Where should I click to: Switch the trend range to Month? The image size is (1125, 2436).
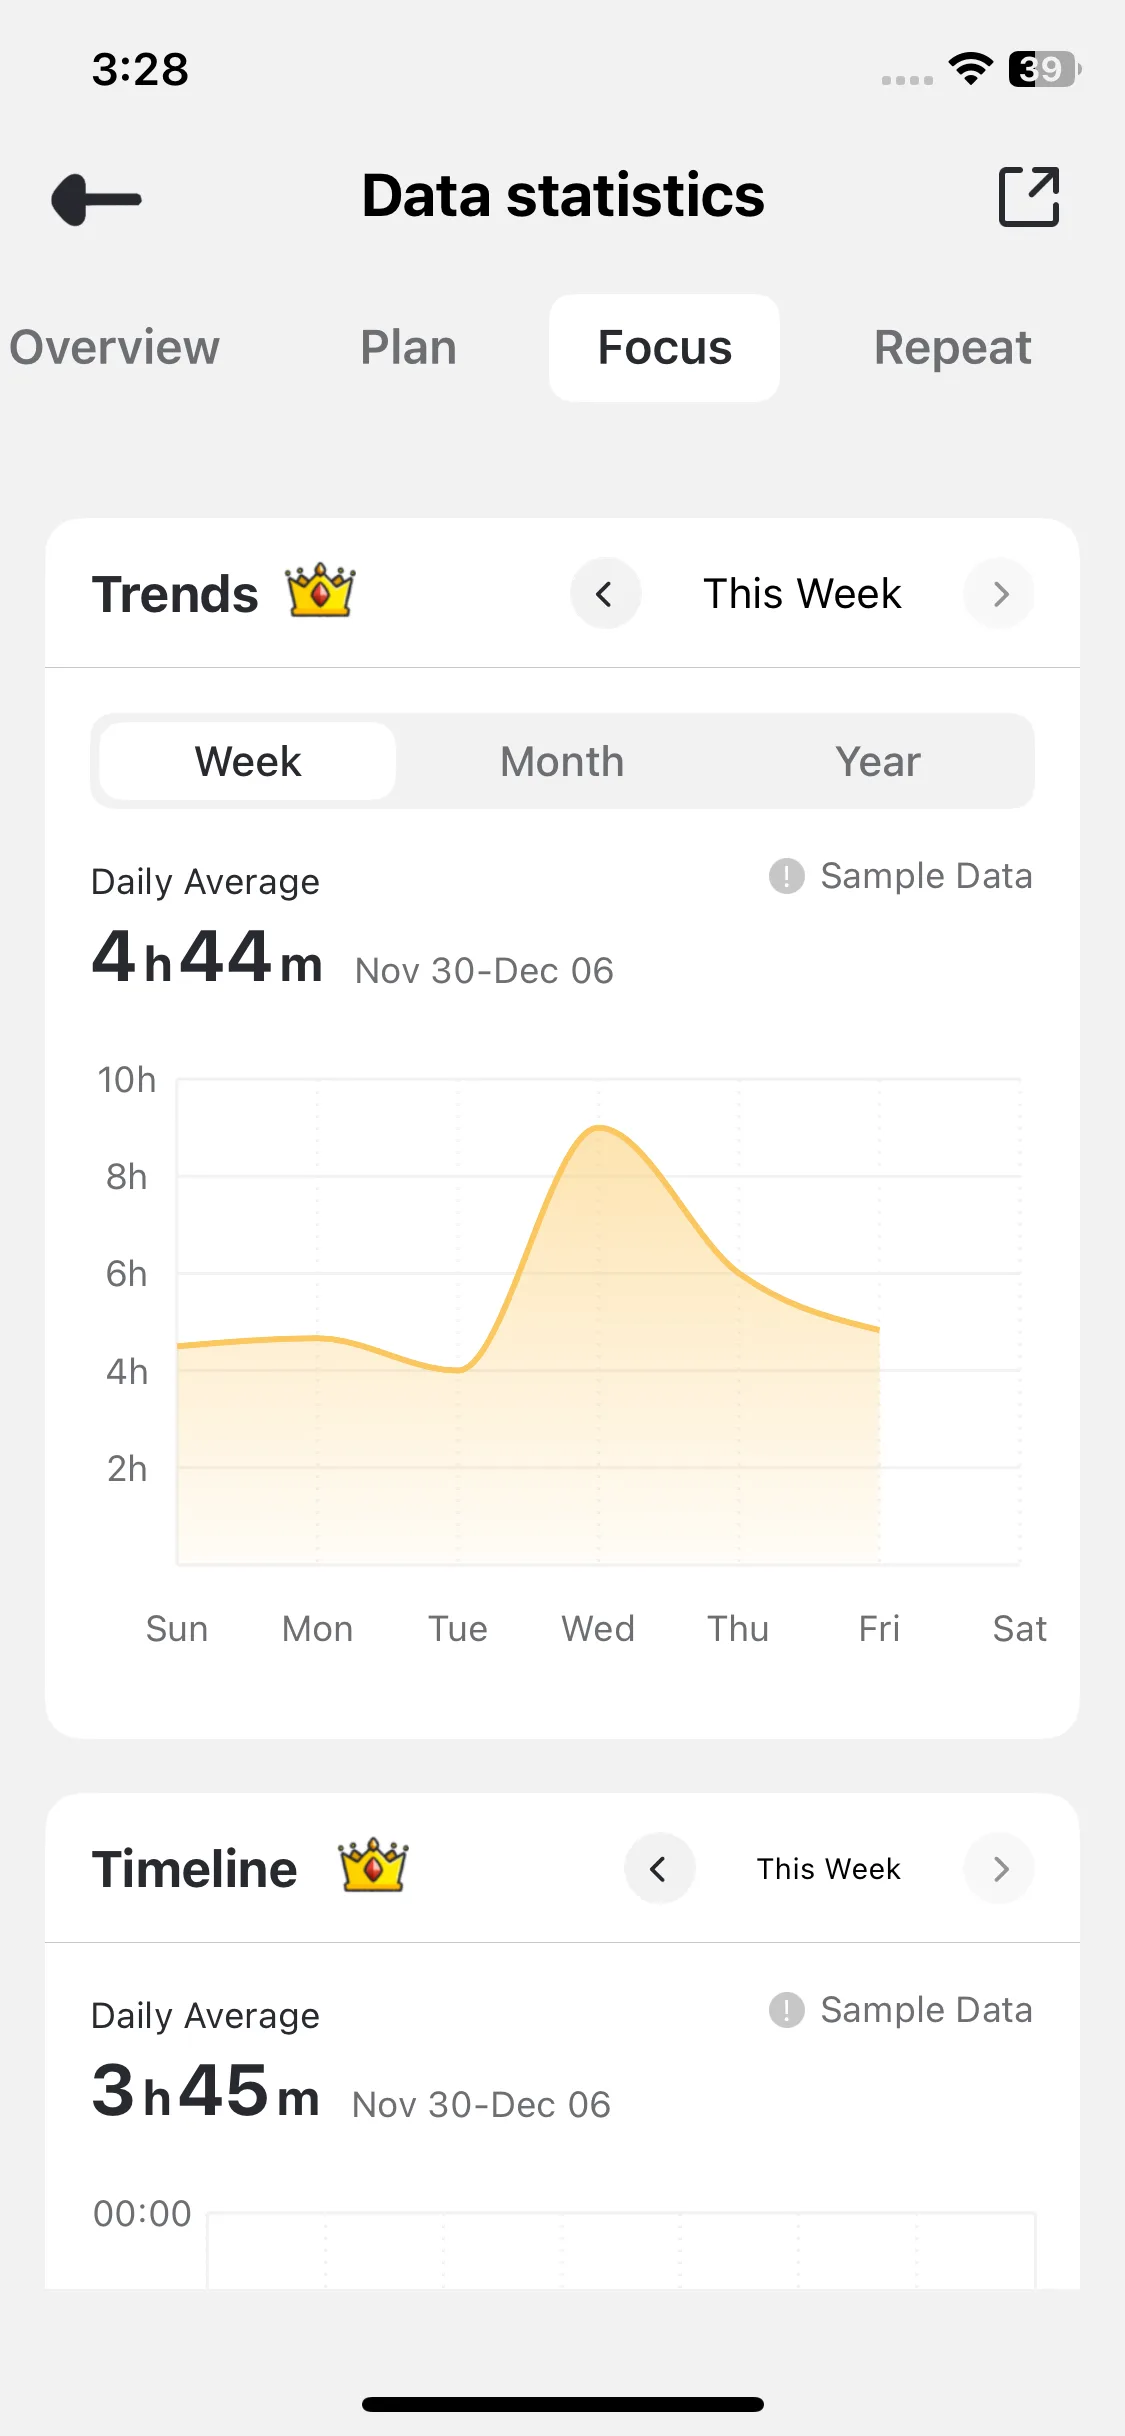tap(562, 761)
